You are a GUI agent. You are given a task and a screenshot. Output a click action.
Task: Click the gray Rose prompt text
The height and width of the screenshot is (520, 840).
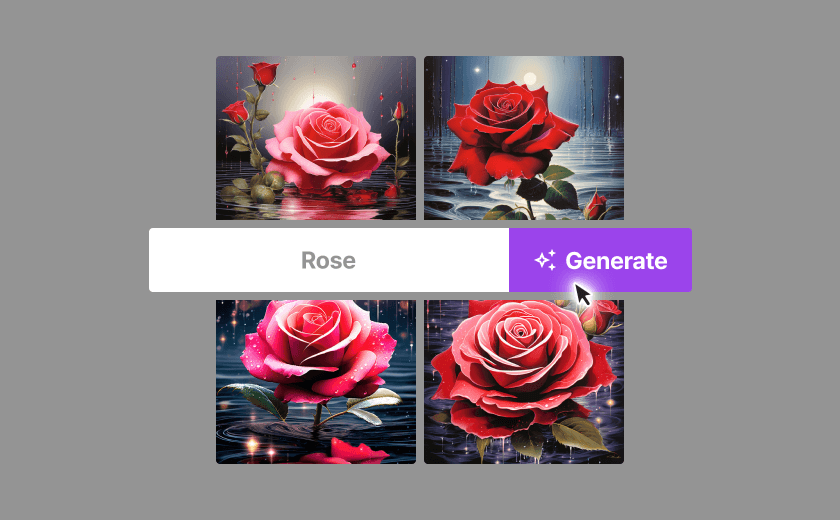pyautogui.click(x=328, y=261)
